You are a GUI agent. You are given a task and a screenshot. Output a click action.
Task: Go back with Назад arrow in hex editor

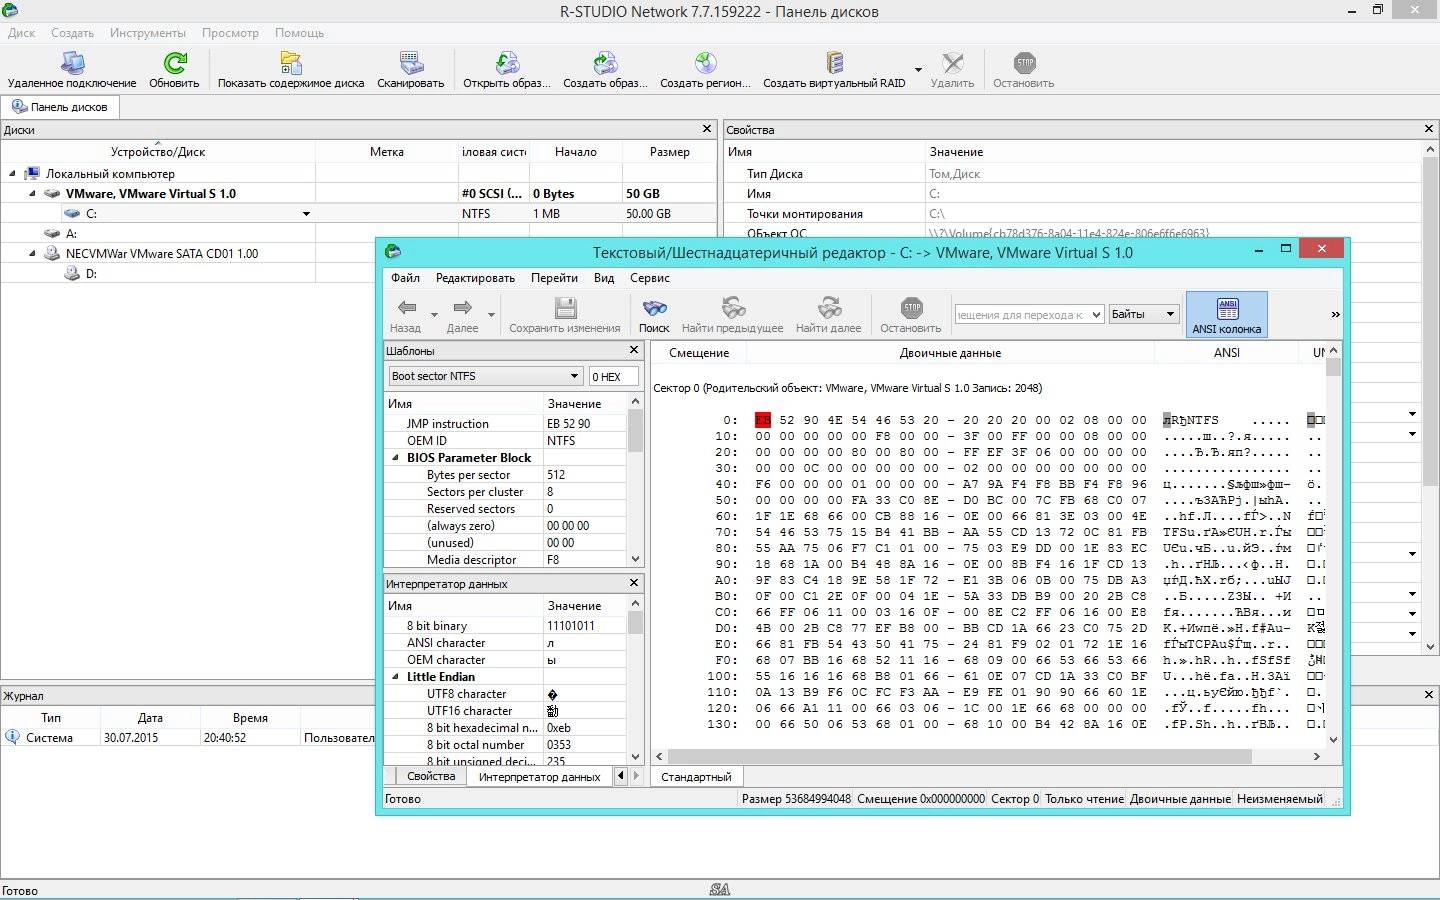(406, 308)
